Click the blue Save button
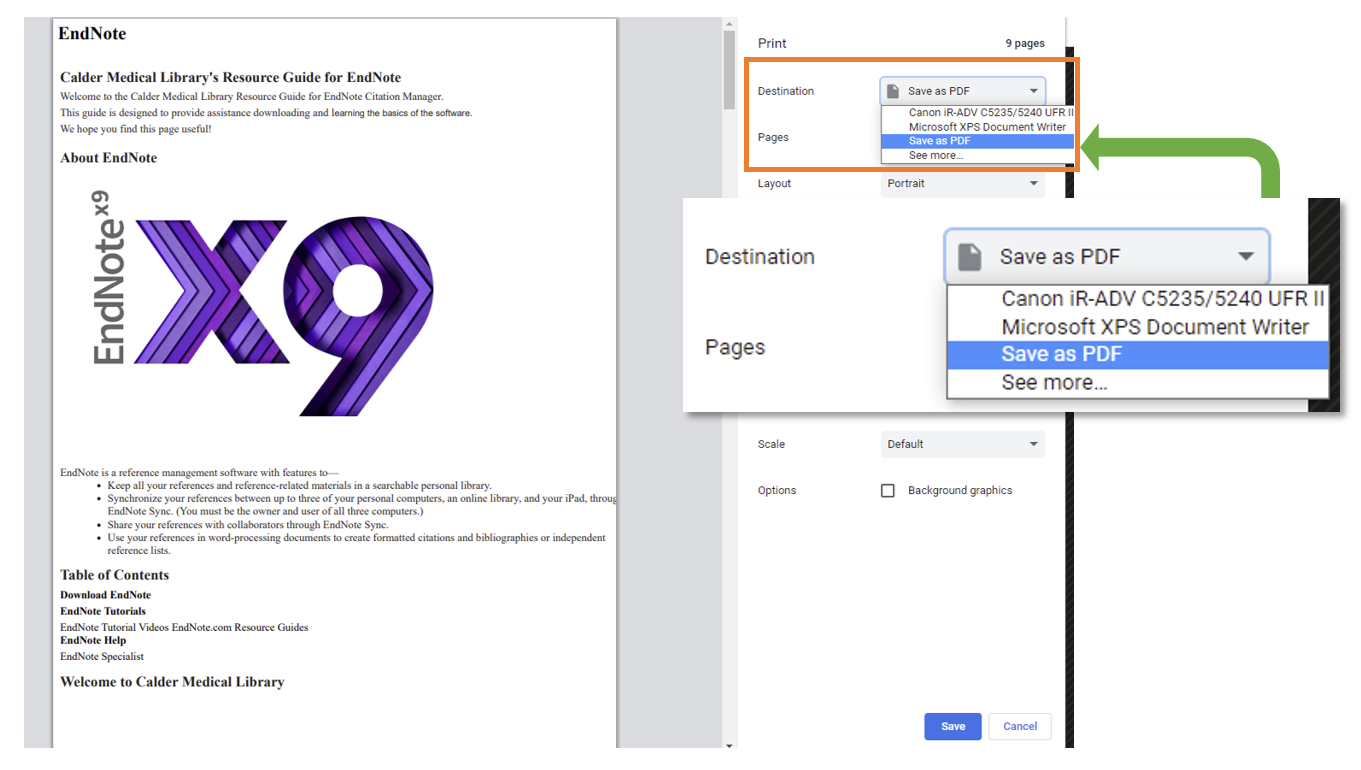This screenshot has height=770, width=1361. tap(953, 727)
